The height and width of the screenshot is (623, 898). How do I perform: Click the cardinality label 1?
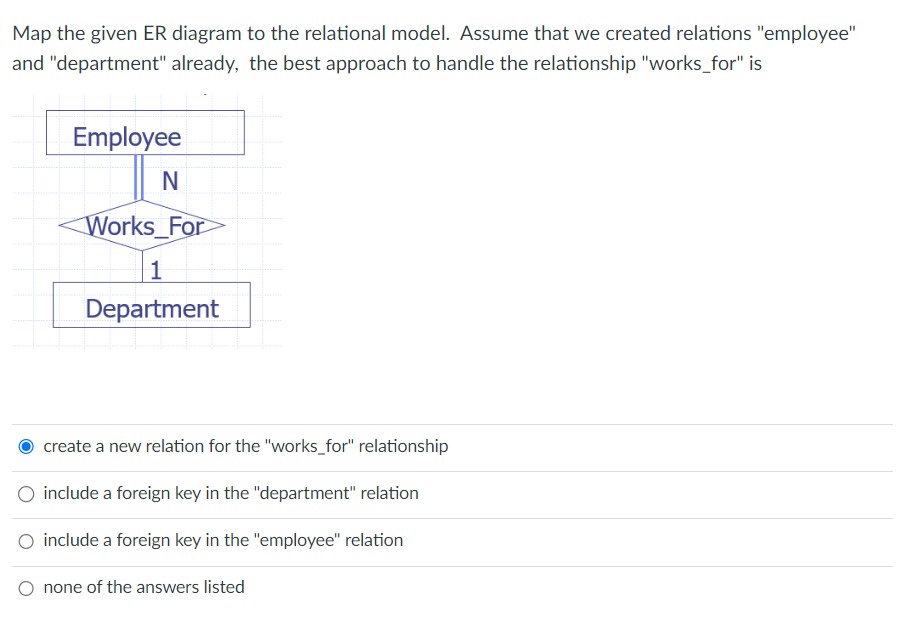tap(156, 269)
